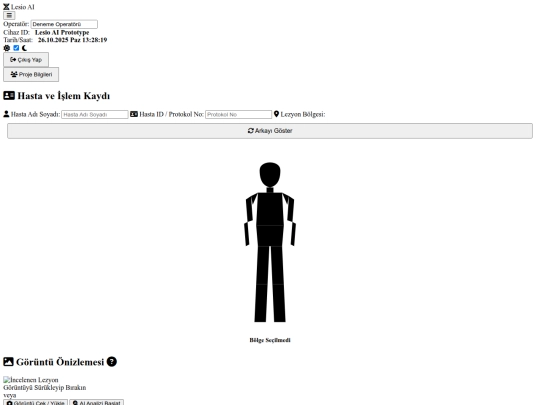Click the picture icon beside Görüntü Önizlemesi

(x=8, y=362)
